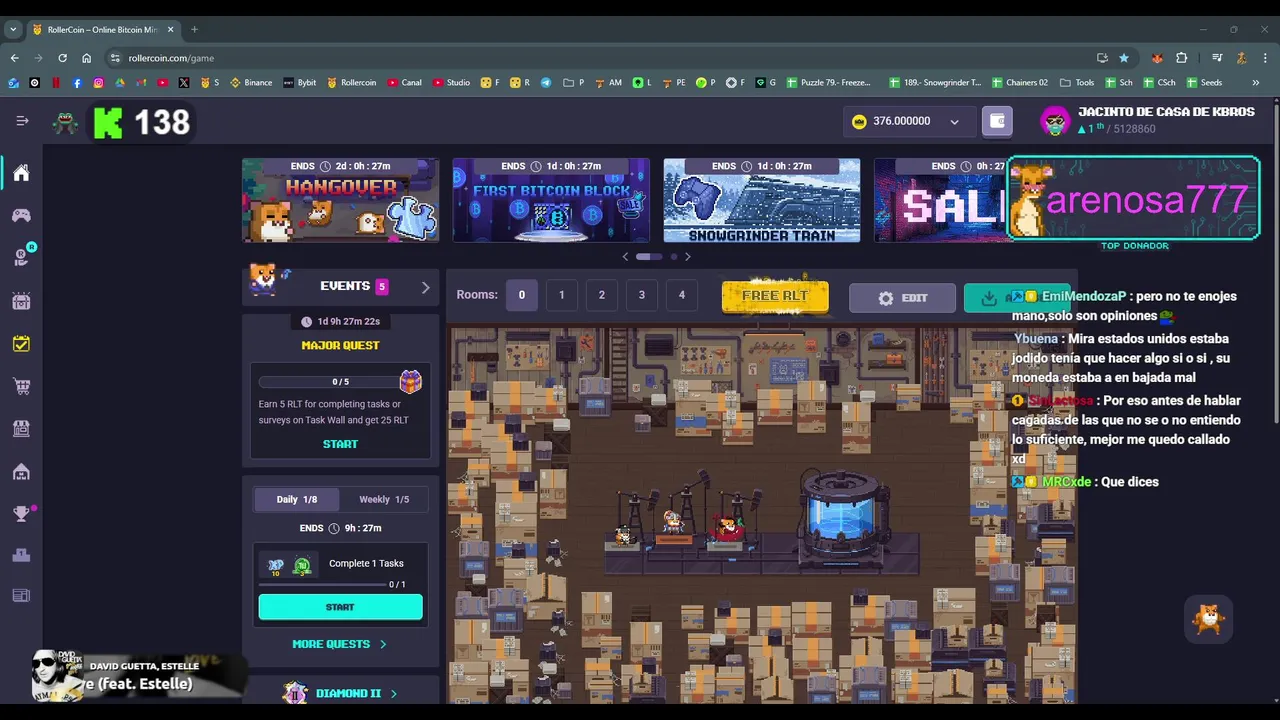Image resolution: width=1280 pixels, height=720 pixels.
Task: Expand the Events panel arrow
Action: (x=425, y=287)
